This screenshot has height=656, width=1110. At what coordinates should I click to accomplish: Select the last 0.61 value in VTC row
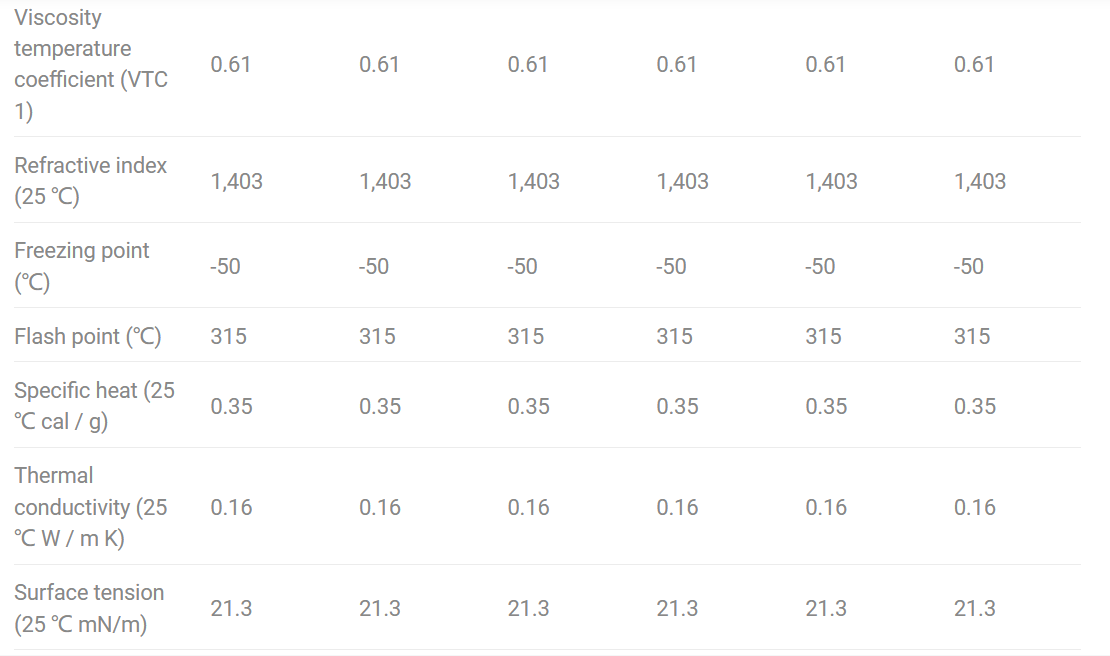tap(974, 64)
